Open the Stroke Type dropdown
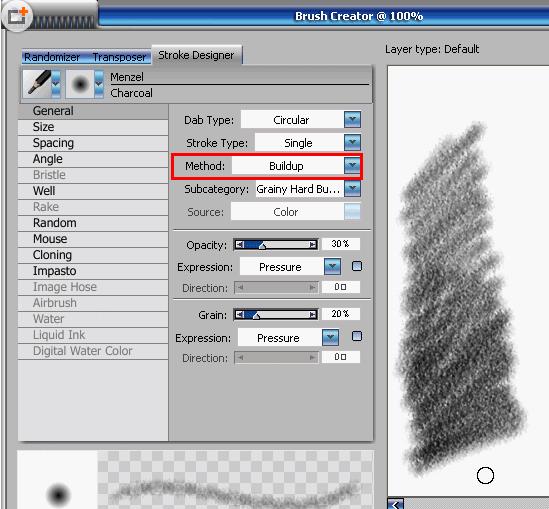This screenshot has width=549, height=509. [352, 142]
